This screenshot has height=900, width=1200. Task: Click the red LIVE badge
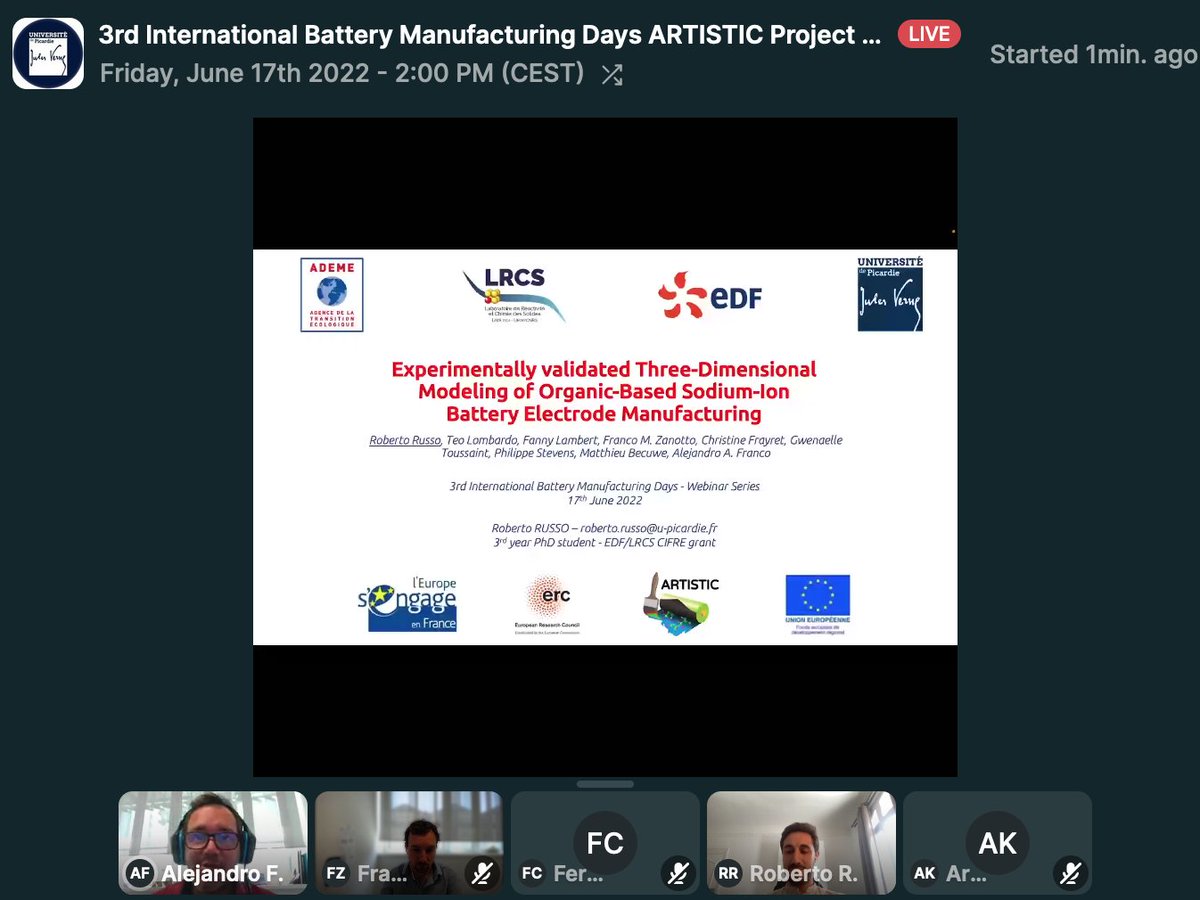[x=929, y=34]
